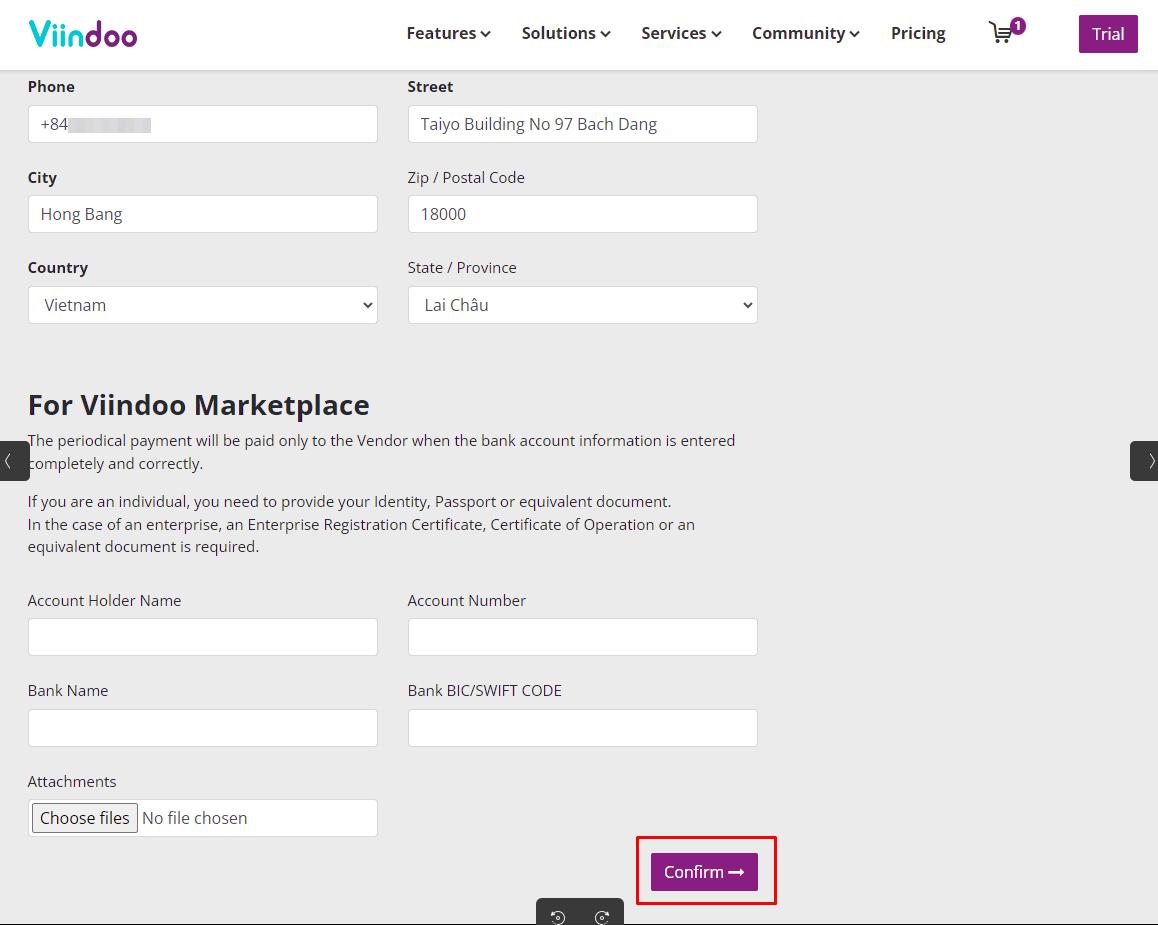
Task: Focus the Account Number field
Action: click(583, 637)
